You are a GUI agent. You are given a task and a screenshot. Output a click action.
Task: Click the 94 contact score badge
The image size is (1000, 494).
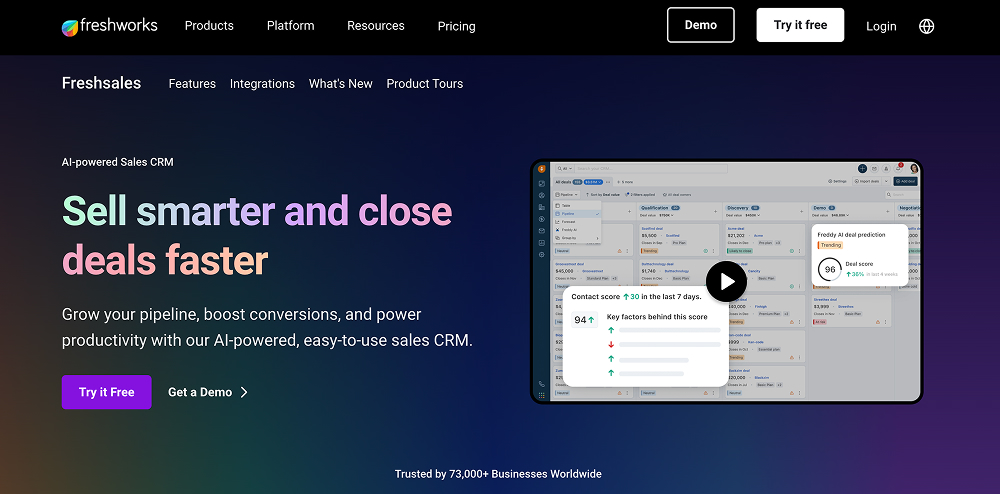[584, 320]
